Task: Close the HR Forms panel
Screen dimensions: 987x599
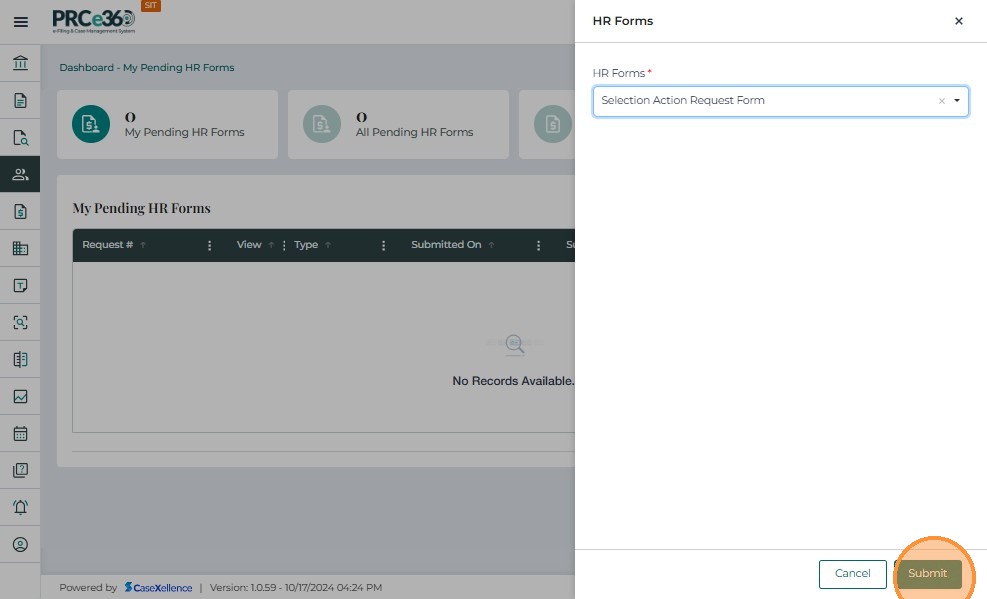Action: point(959,21)
